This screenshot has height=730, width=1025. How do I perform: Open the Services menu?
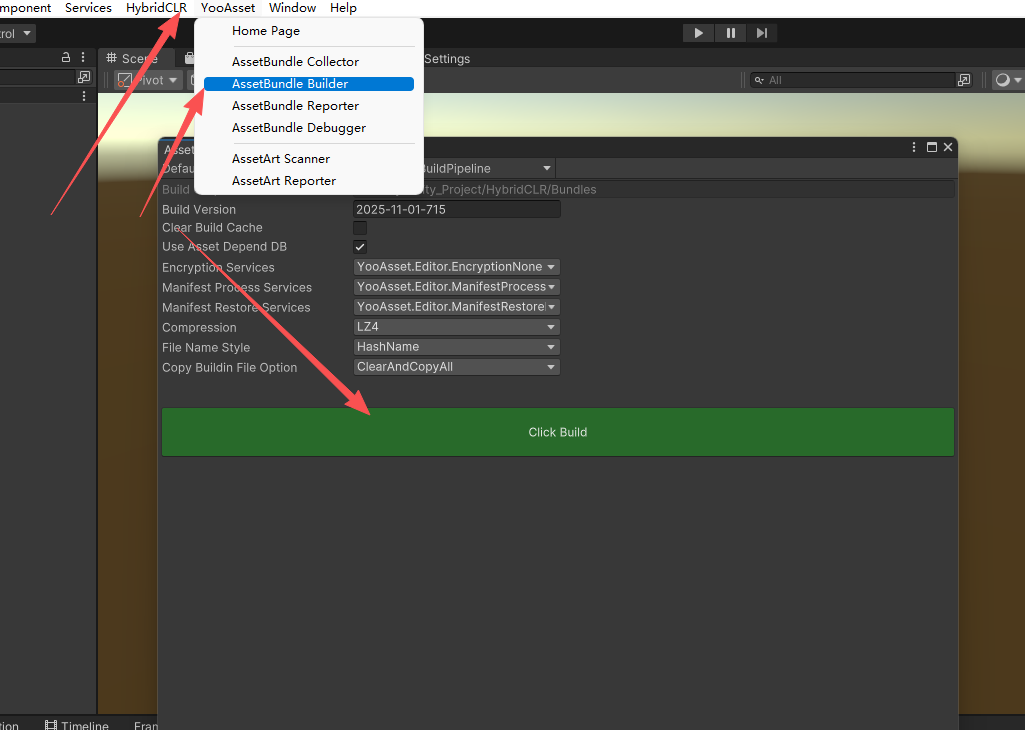pos(88,8)
